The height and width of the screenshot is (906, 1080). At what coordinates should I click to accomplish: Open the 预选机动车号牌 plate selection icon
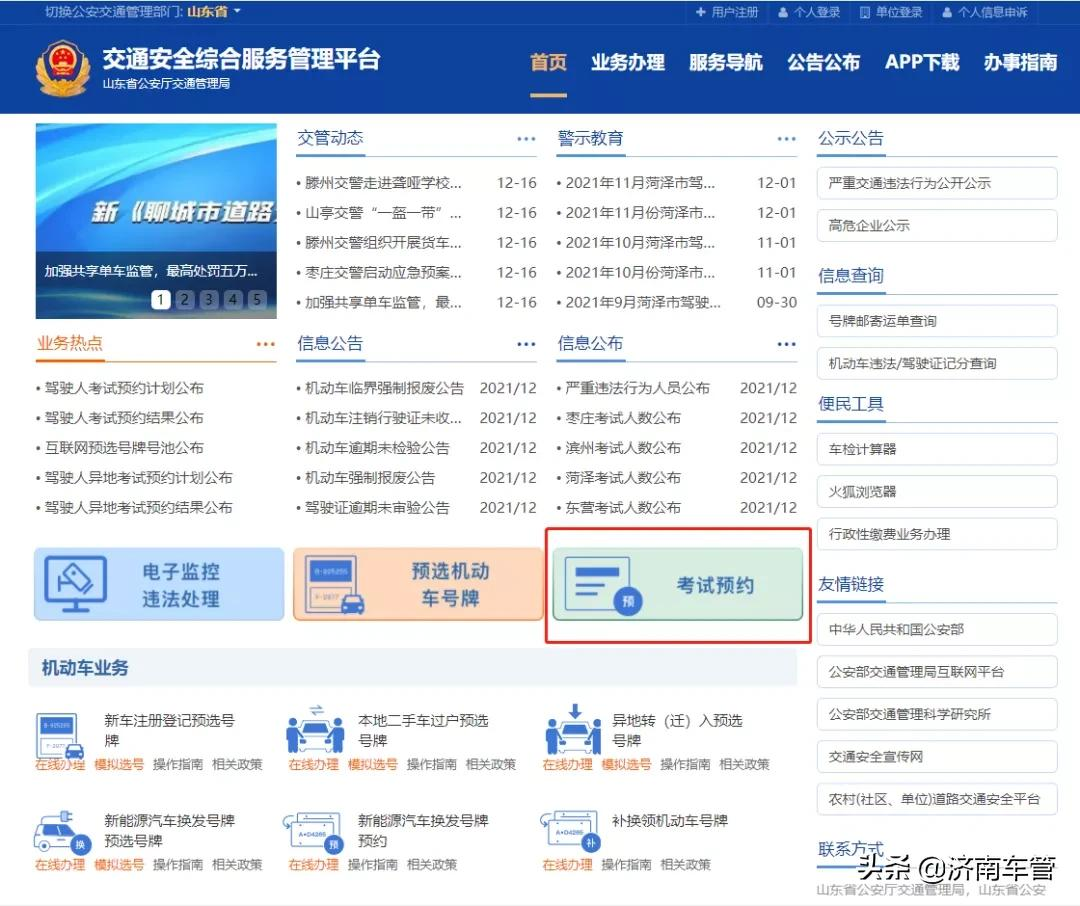[418, 584]
